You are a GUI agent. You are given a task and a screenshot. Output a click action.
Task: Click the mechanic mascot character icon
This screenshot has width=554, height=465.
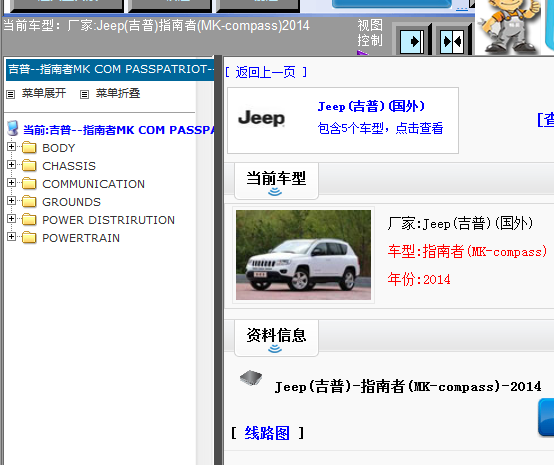pyautogui.click(x=509, y=27)
